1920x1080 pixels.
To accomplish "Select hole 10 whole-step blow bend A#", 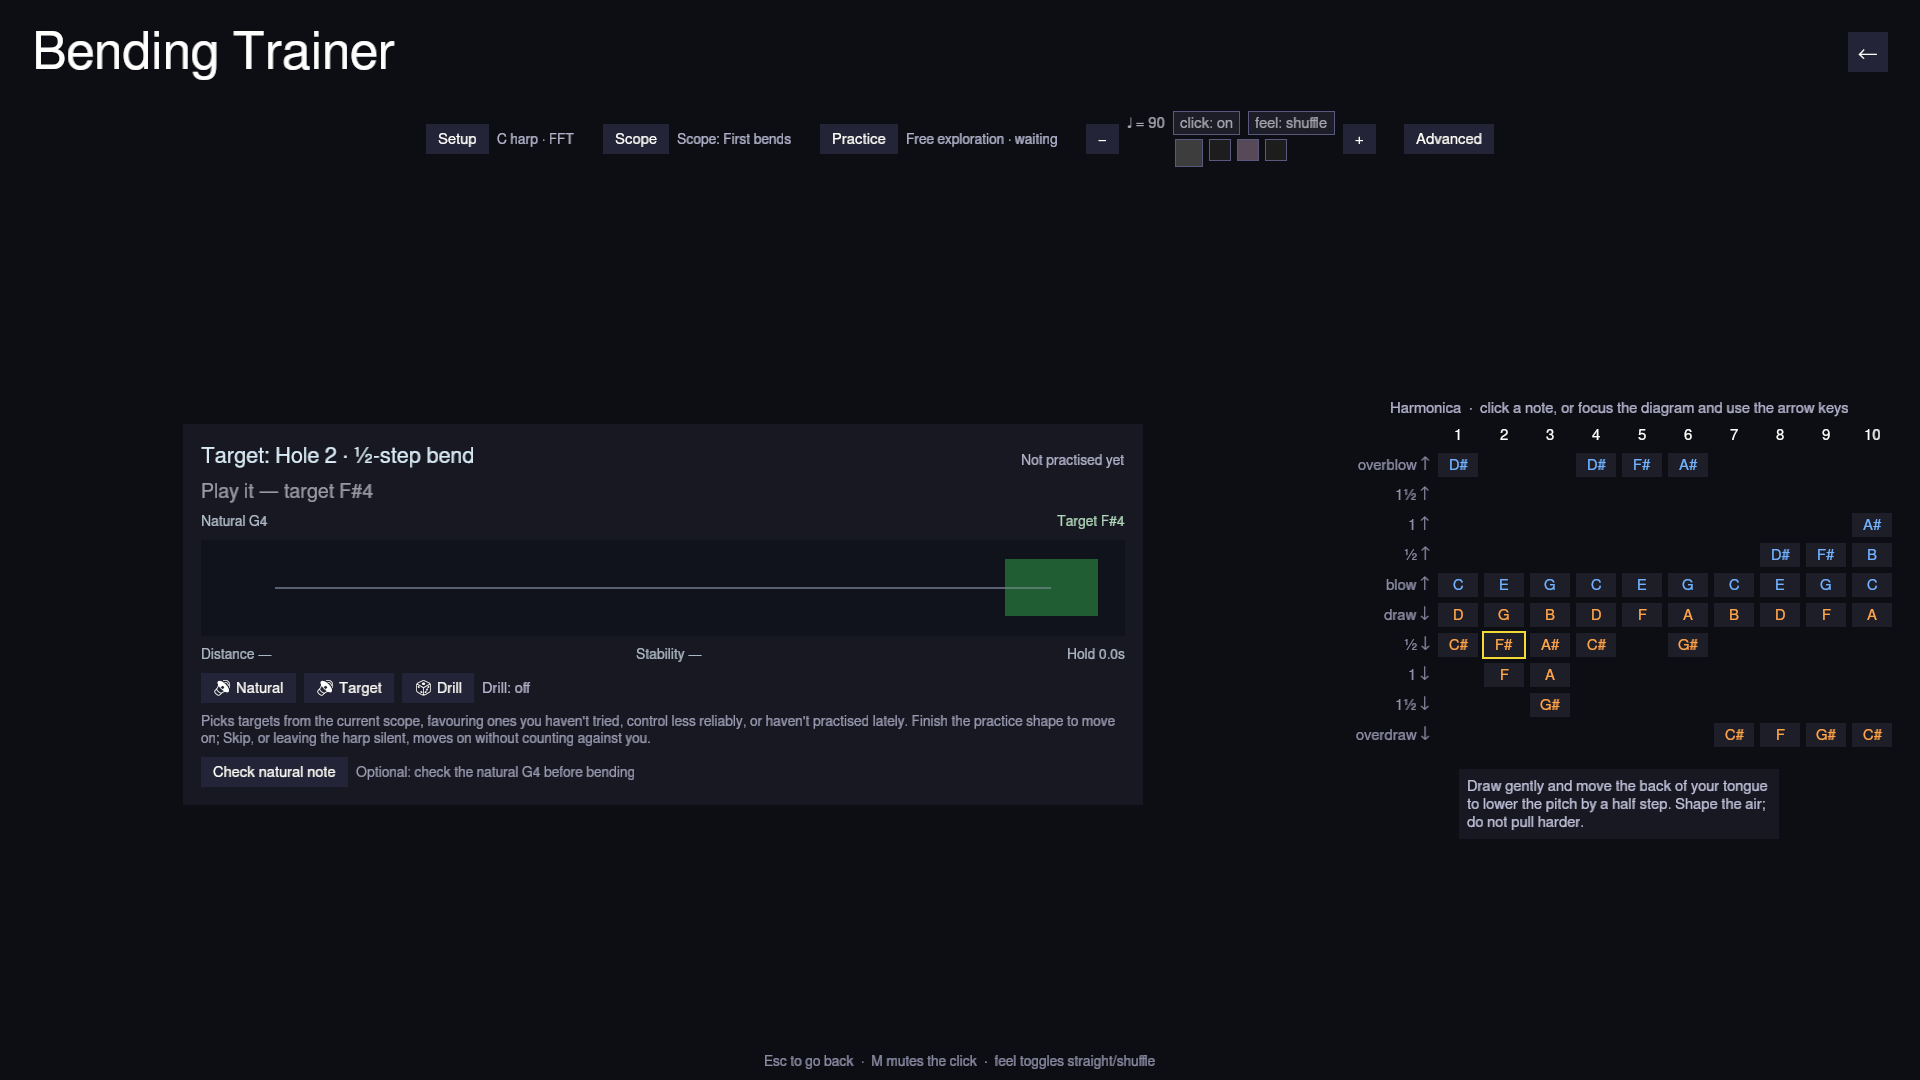I will pos(1872,525).
